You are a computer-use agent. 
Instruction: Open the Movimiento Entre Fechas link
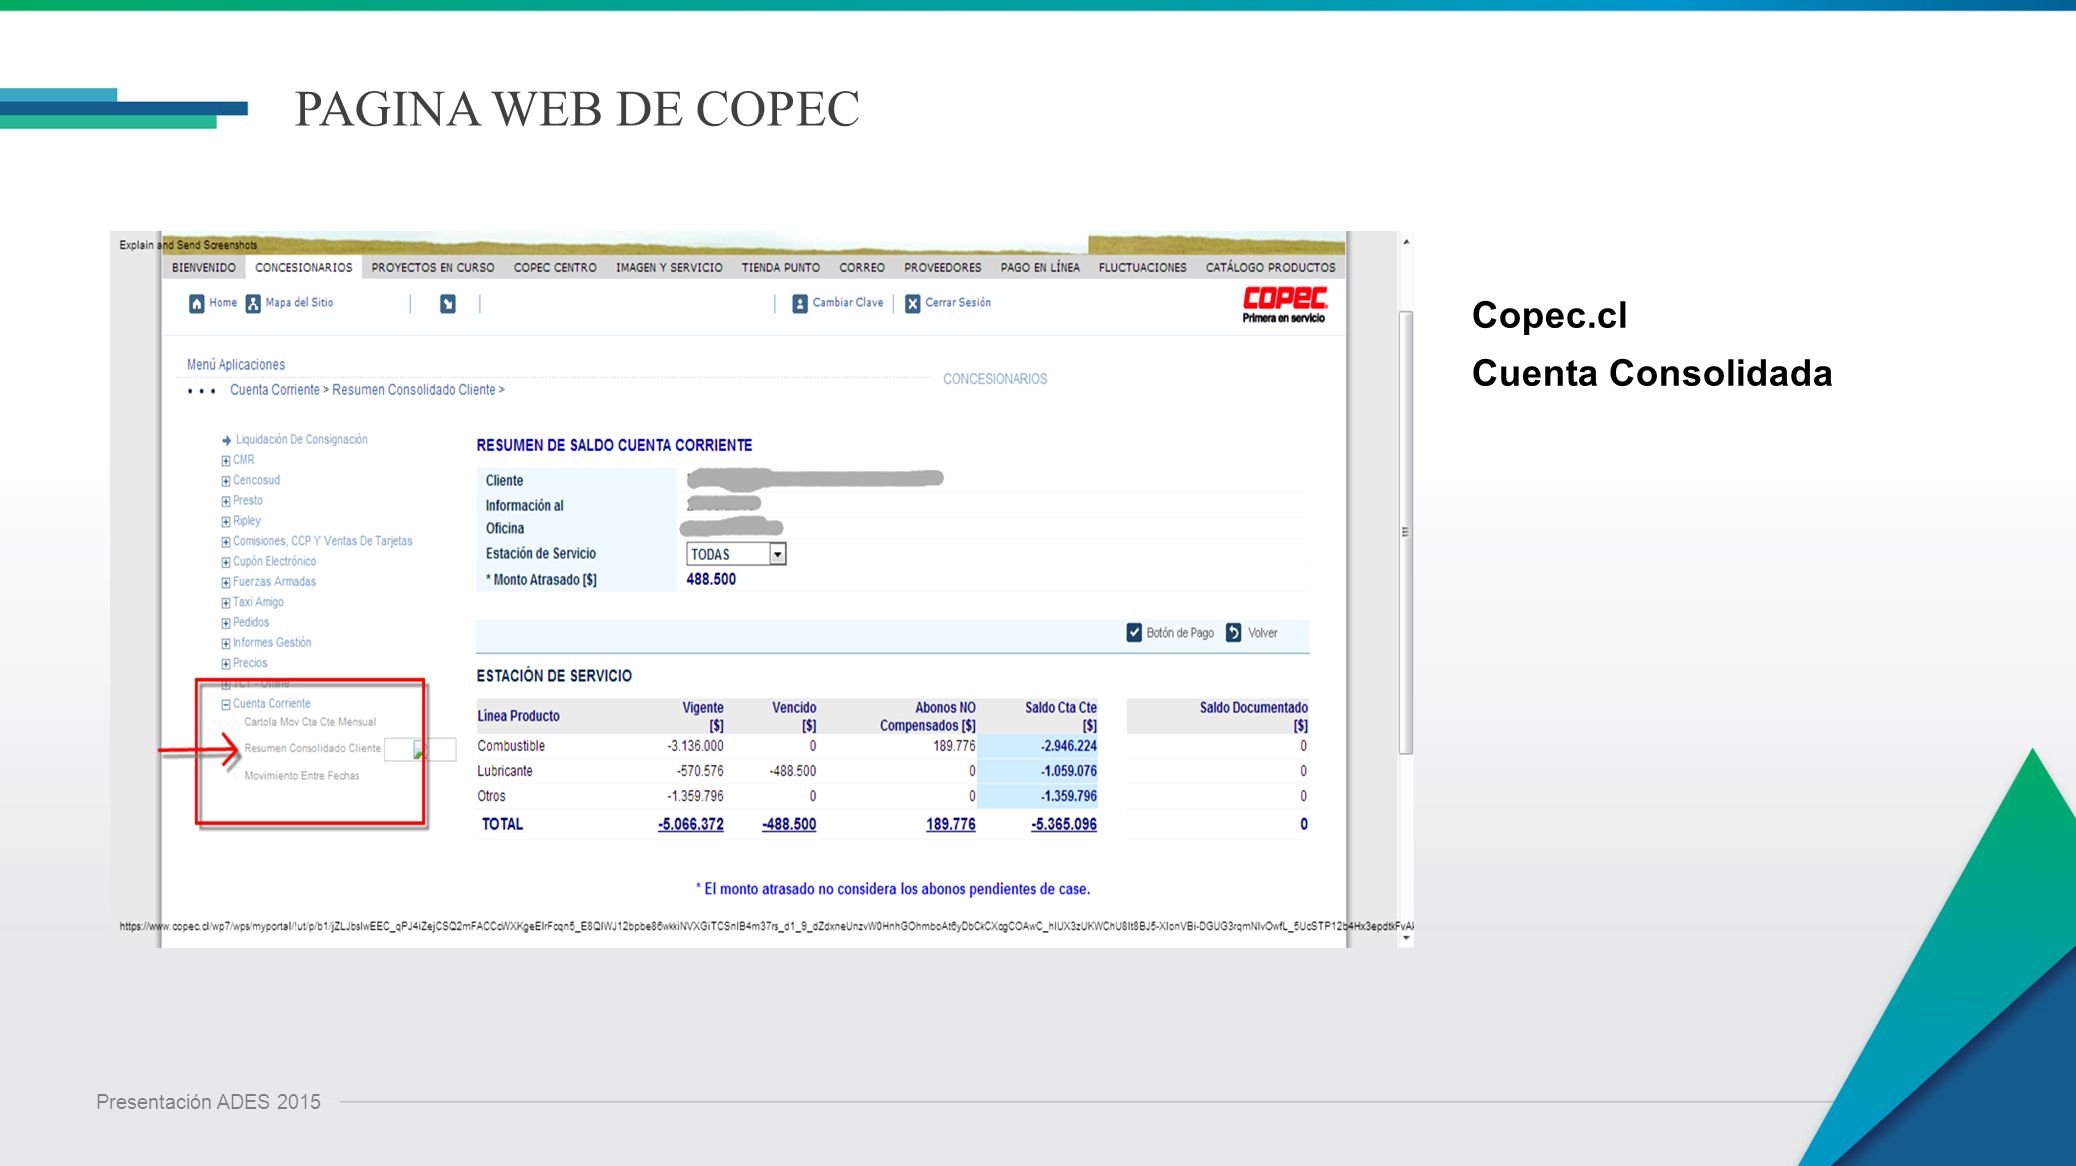pos(302,776)
